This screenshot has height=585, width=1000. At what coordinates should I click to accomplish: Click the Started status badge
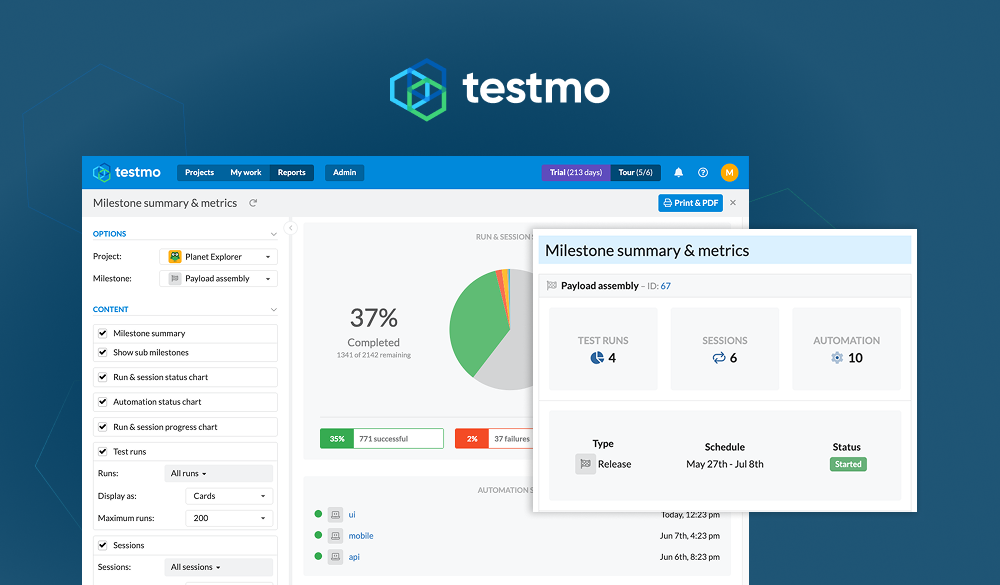pos(848,464)
